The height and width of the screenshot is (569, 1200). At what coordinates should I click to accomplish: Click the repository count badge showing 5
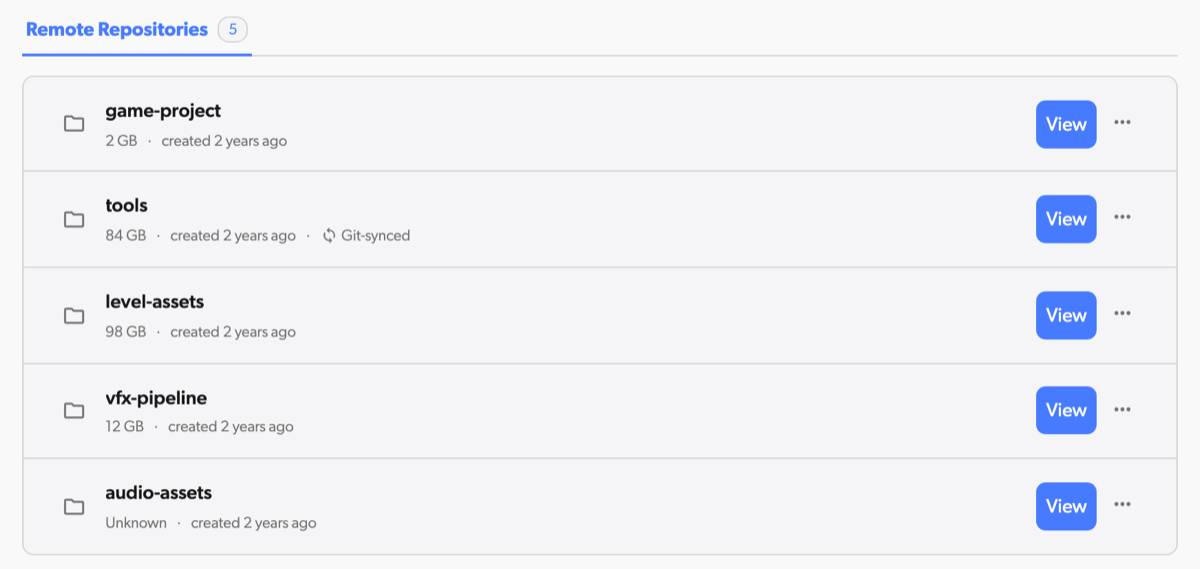233,29
